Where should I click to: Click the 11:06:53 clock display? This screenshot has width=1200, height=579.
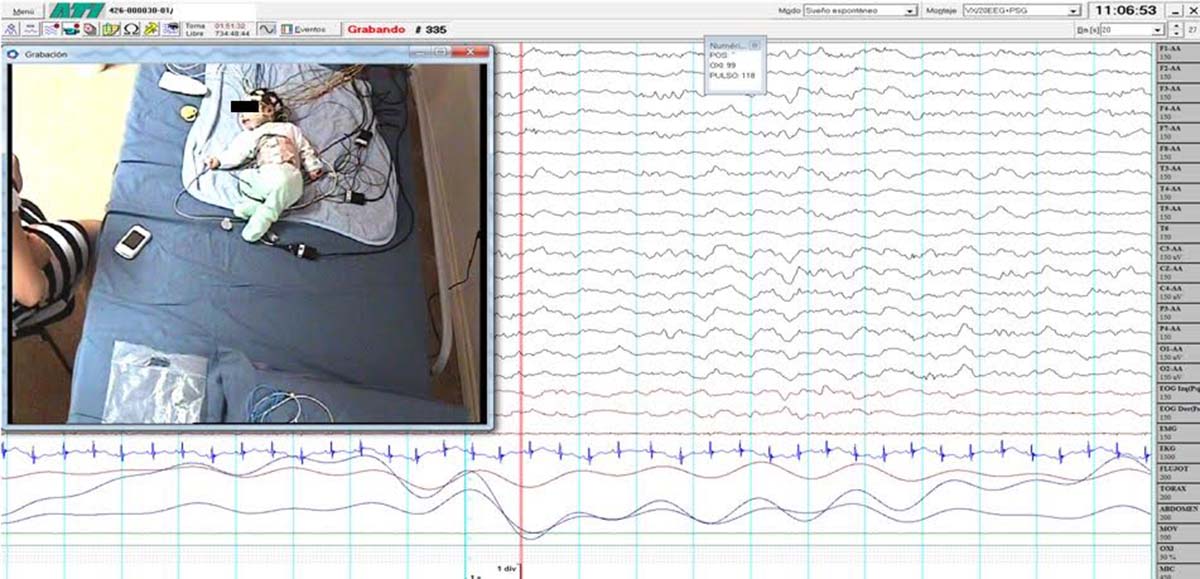click(x=1126, y=10)
